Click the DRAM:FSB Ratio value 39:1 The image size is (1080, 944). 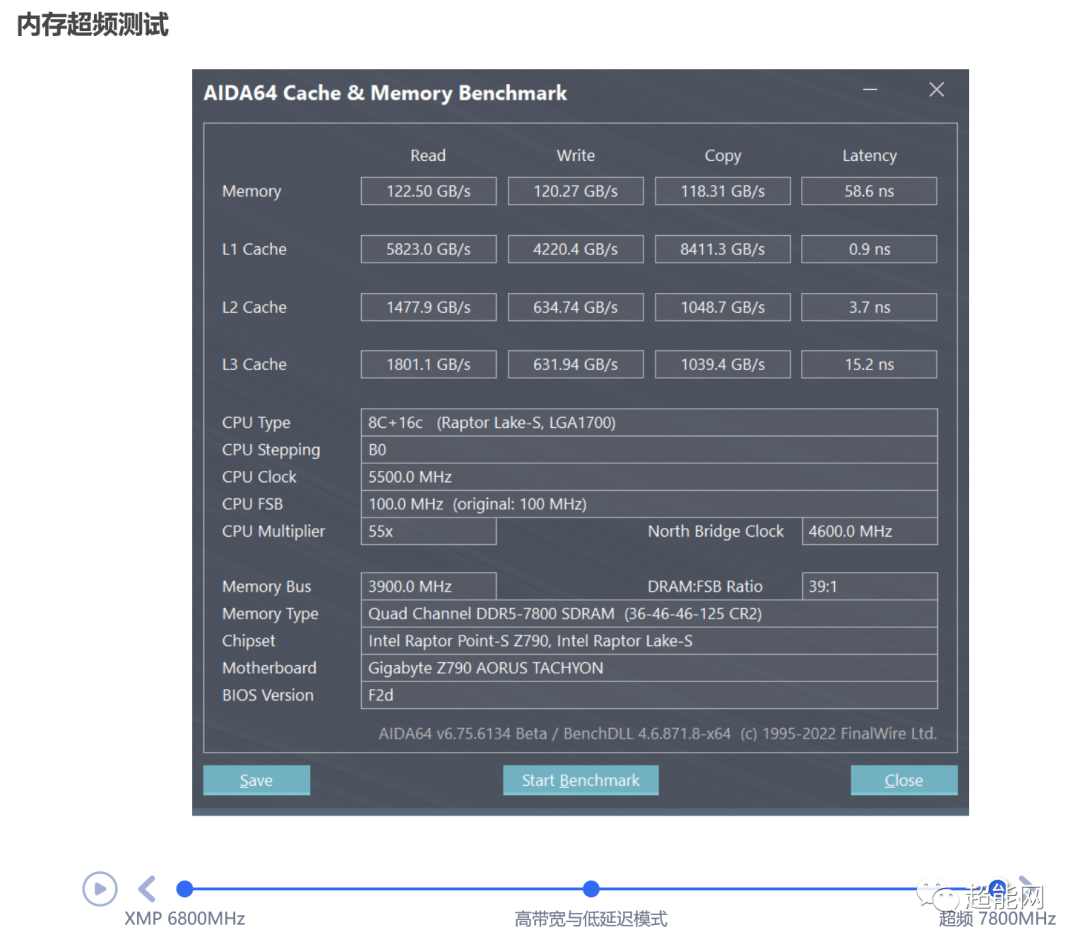click(x=869, y=586)
